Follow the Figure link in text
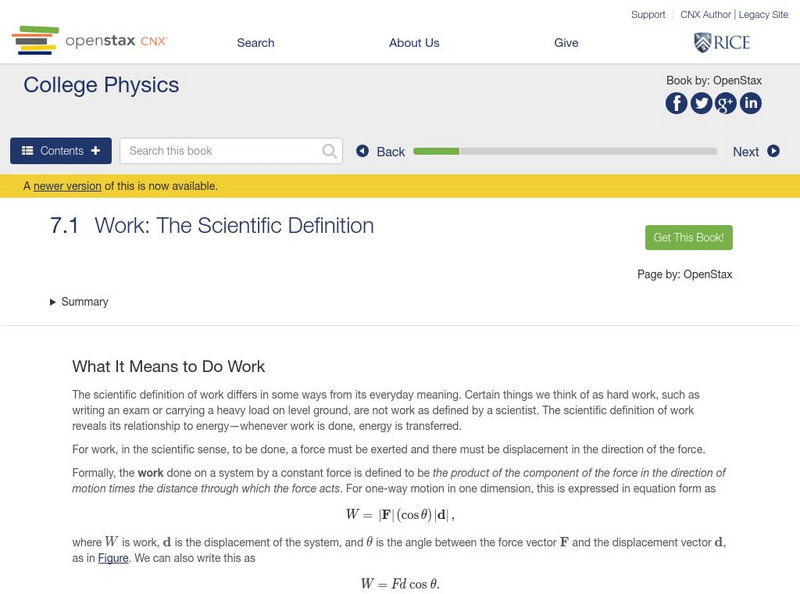The width and height of the screenshot is (800, 594). pyautogui.click(x=113, y=559)
